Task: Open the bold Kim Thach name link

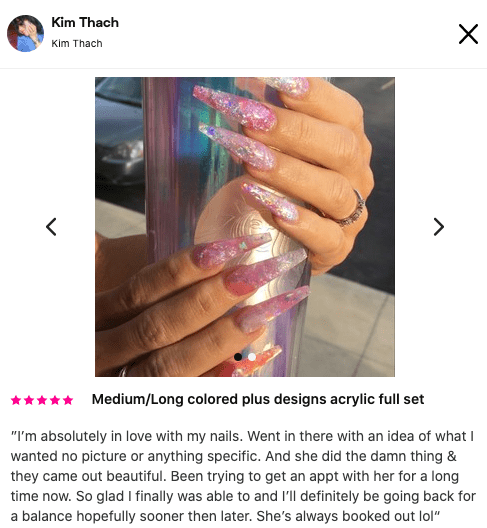Action: point(85,23)
